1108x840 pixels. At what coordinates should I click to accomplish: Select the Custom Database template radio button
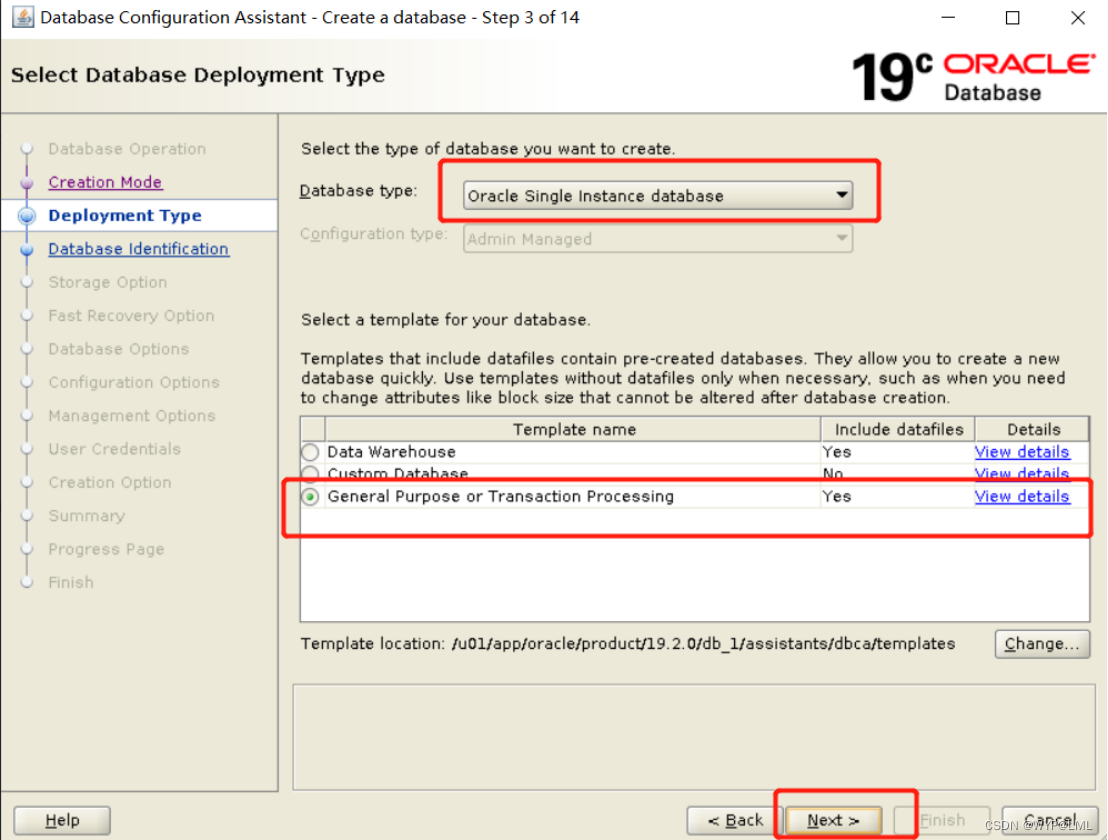coord(310,473)
